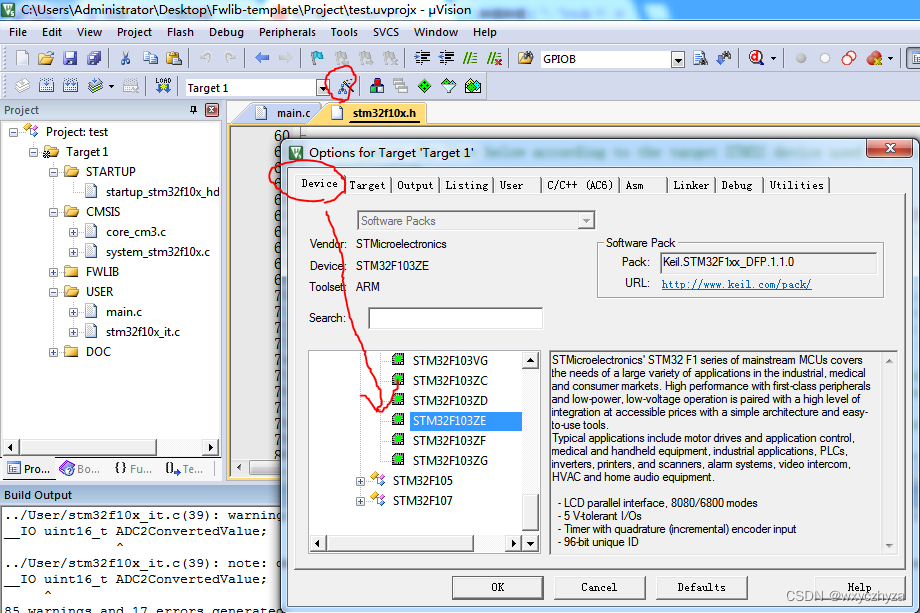The width and height of the screenshot is (920, 613).
Task: Click the Save All toolbar icon
Action: click(94, 58)
